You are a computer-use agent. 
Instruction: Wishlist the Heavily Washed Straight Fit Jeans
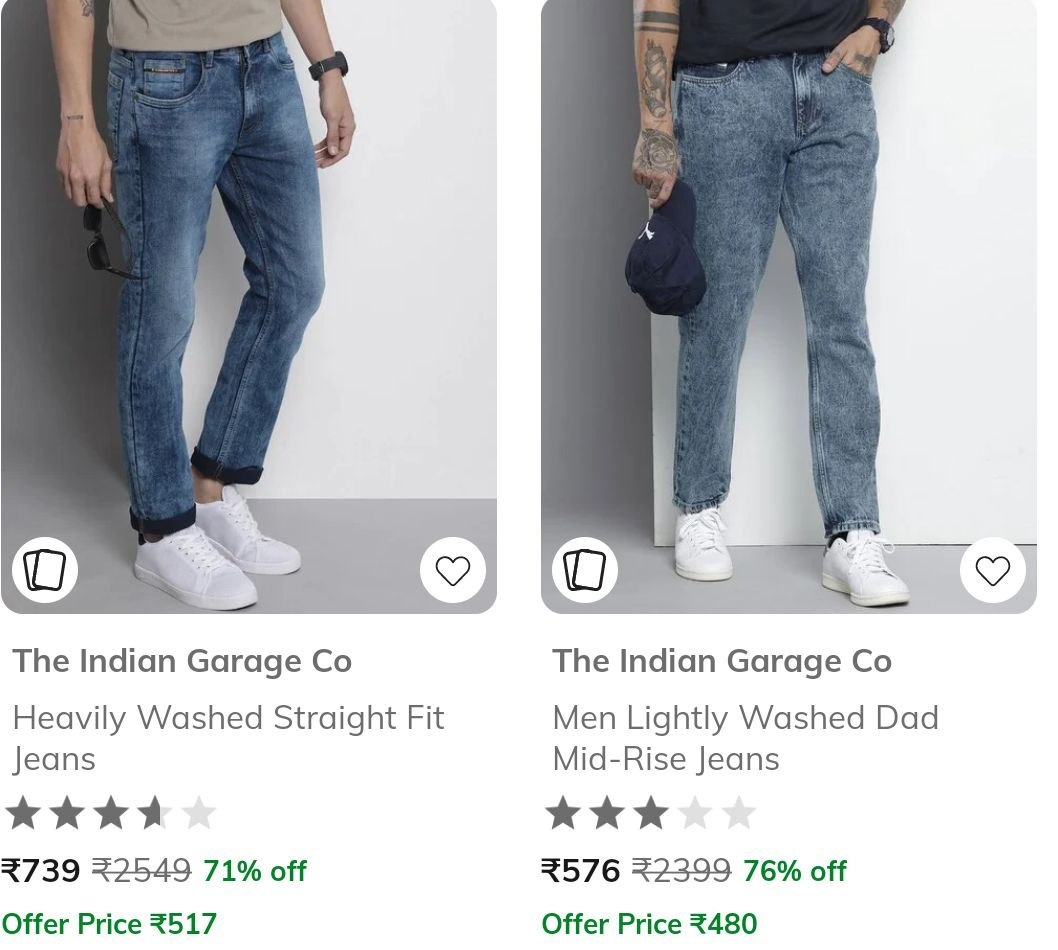click(x=453, y=570)
